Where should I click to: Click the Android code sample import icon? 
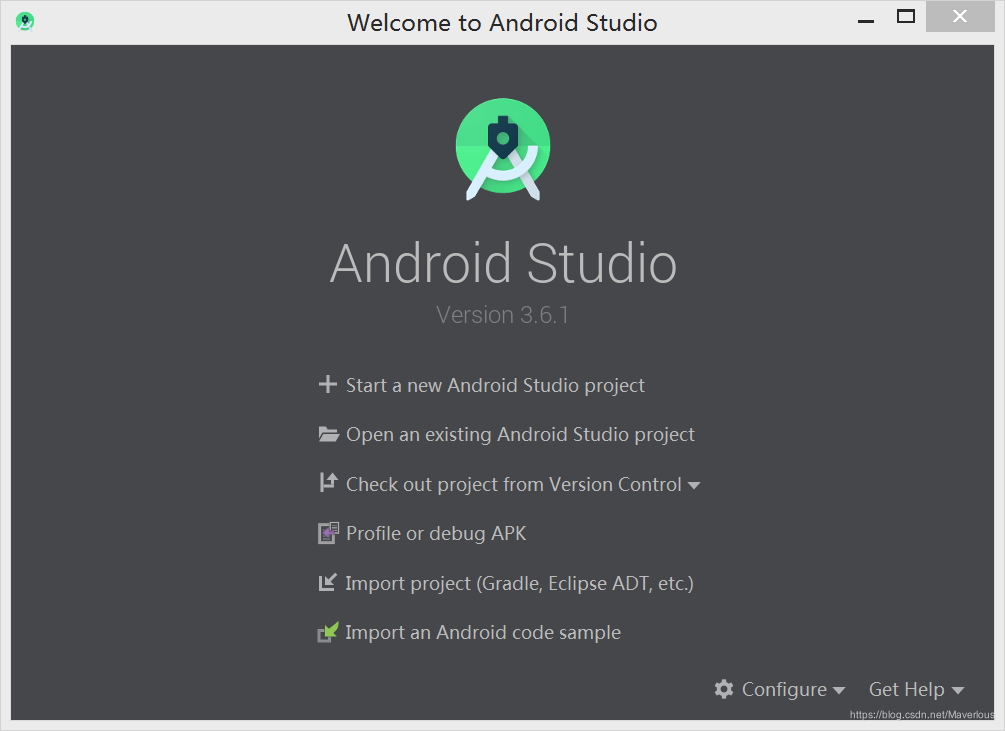(328, 632)
